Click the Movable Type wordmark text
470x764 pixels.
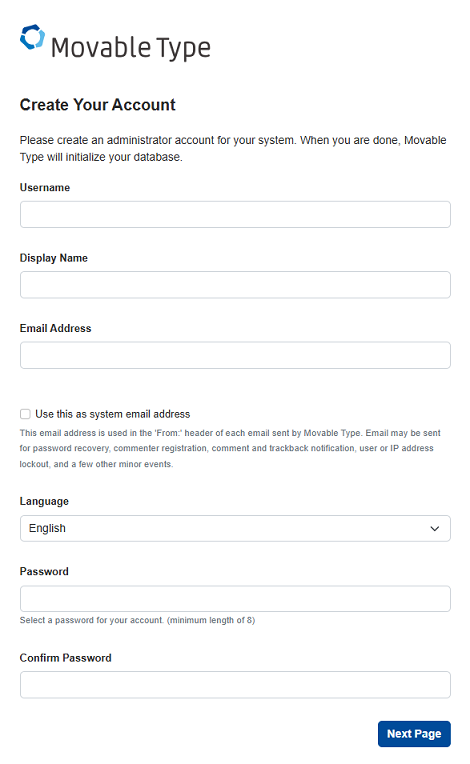[131, 48]
